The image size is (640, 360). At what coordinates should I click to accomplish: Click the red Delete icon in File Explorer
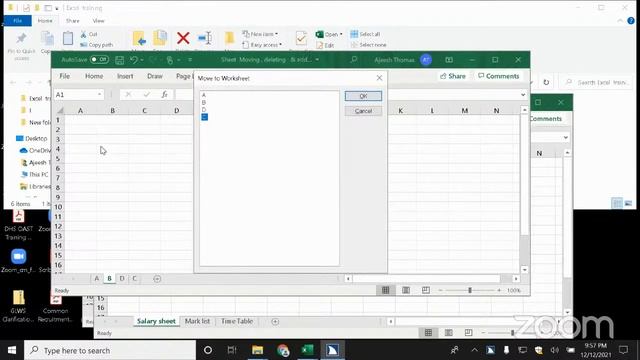[183, 38]
